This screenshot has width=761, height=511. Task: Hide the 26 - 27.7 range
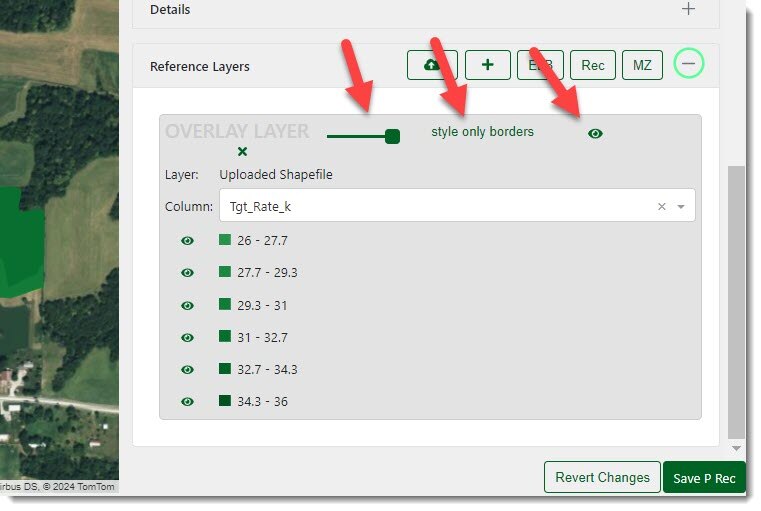click(x=187, y=241)
